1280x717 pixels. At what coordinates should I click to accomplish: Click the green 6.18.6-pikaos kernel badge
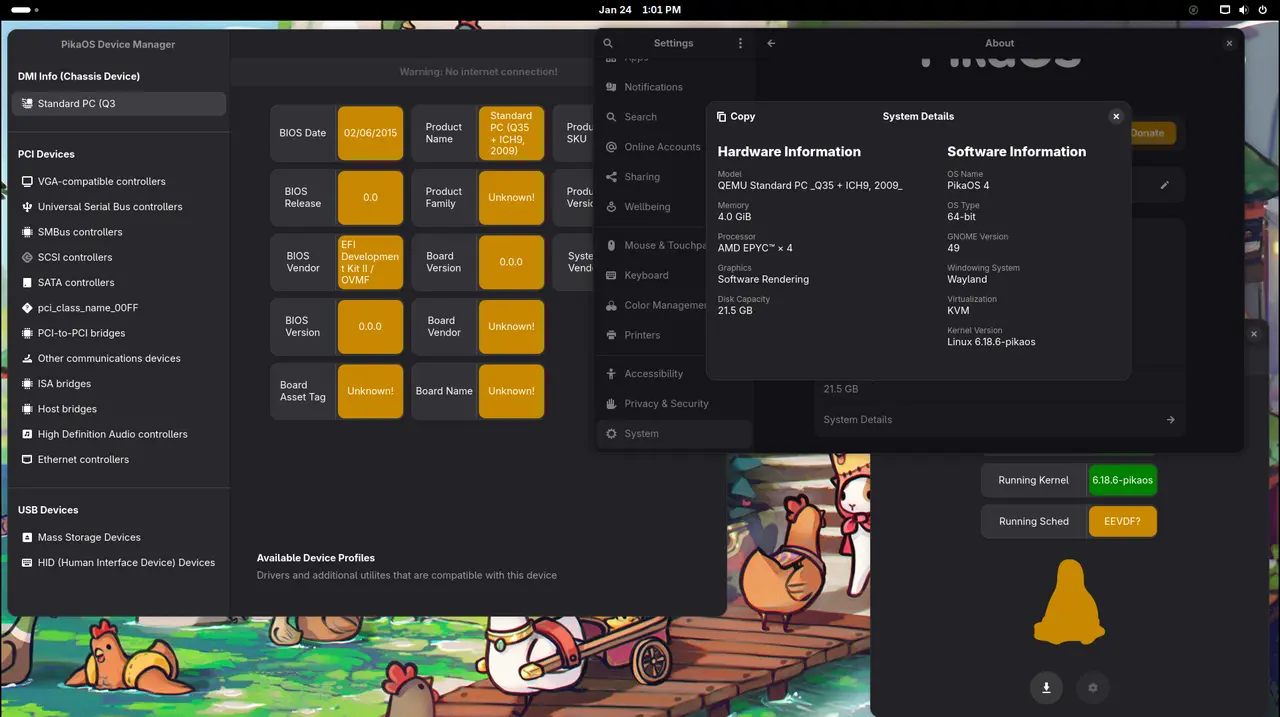(x=1122, y=480)
